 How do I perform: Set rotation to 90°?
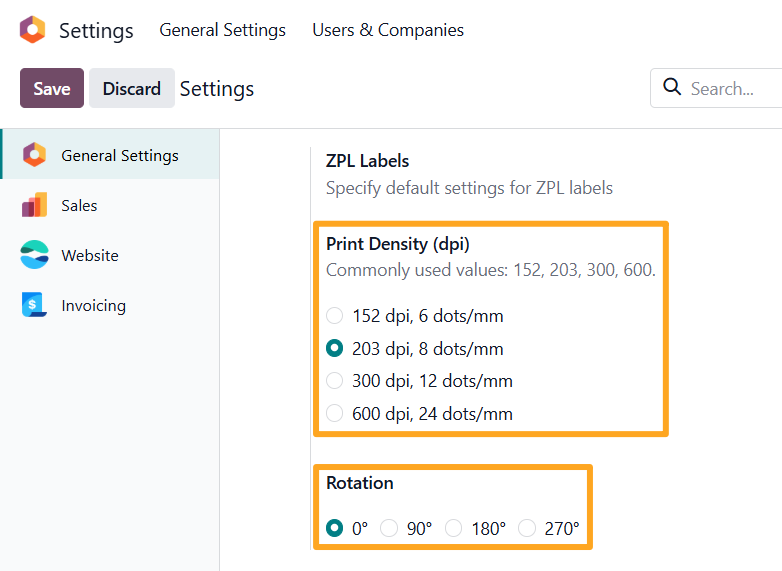click(x=389, y=528)
